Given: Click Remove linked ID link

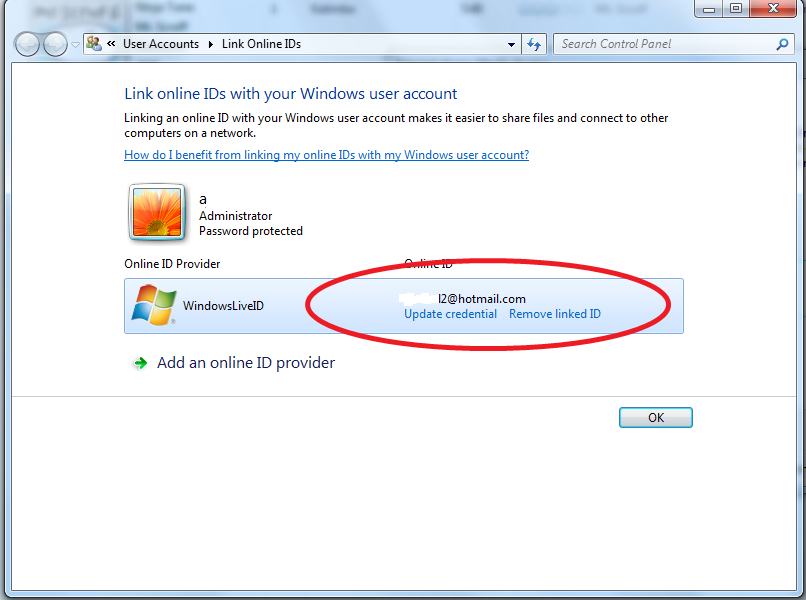Looking at the screenshot, I should (555, 314).
